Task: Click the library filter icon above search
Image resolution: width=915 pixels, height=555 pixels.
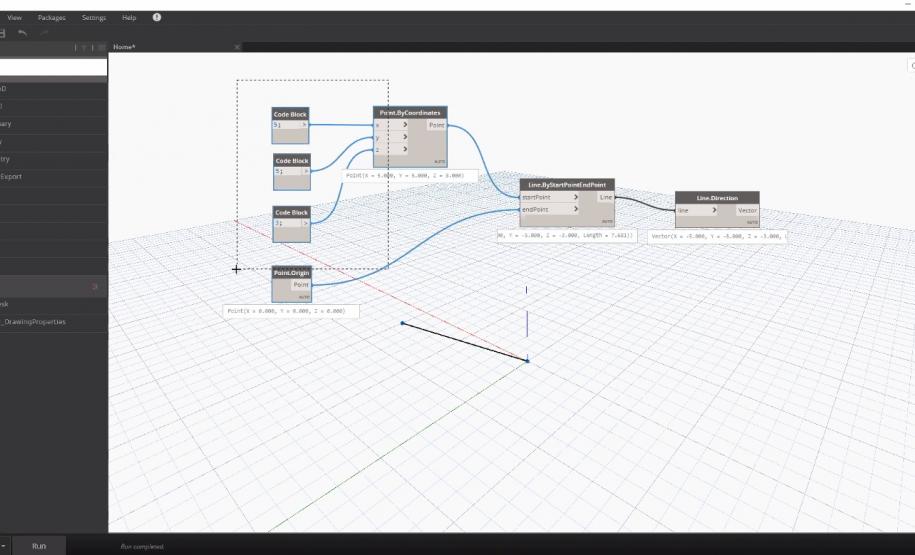Action: tap(85, 47)
